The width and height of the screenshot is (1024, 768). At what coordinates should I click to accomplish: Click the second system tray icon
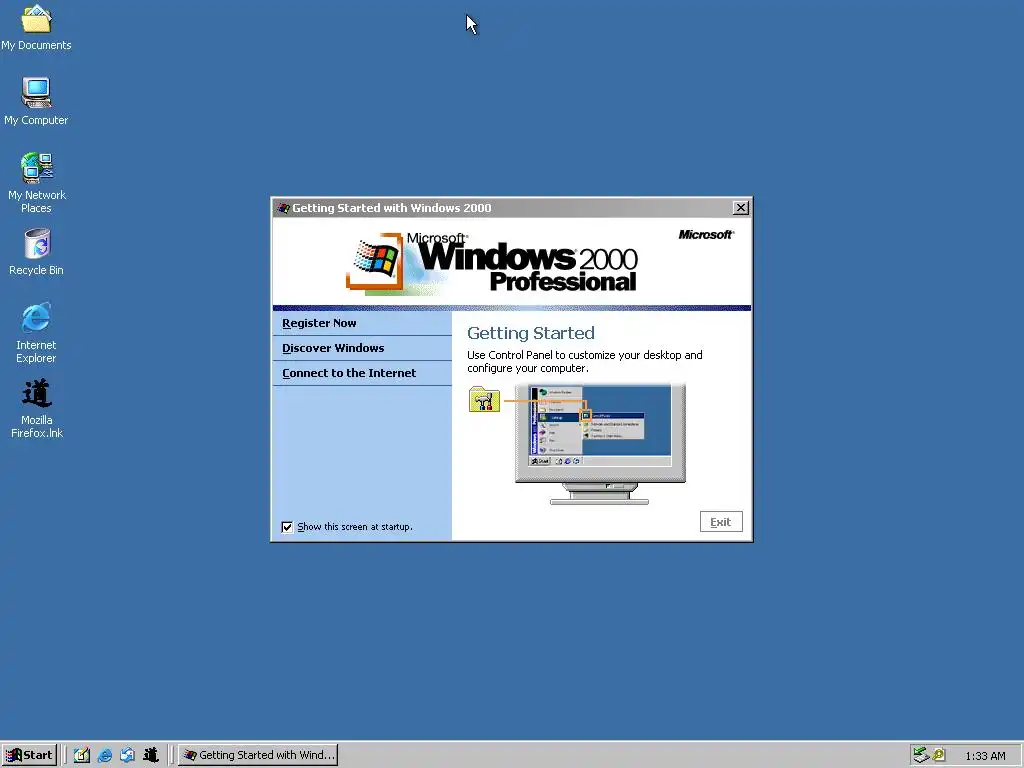point(939,755)
